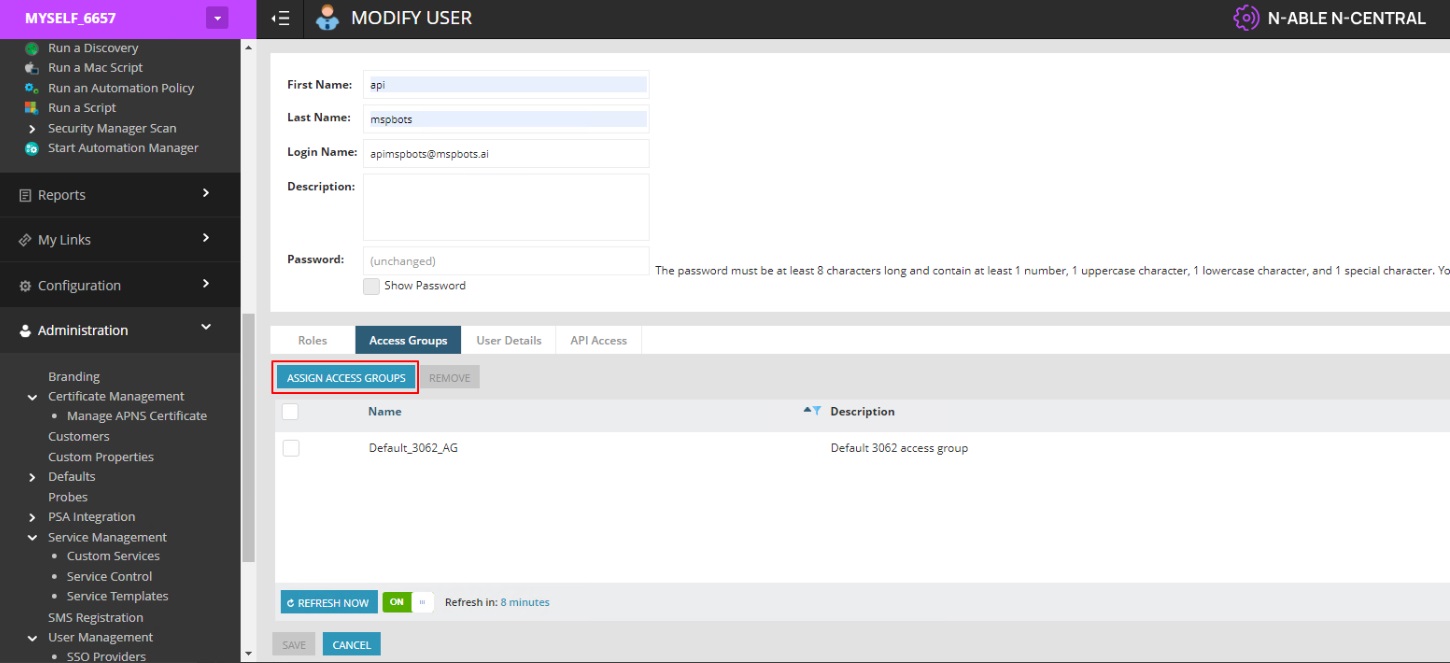Open the User Details tab

508,340
